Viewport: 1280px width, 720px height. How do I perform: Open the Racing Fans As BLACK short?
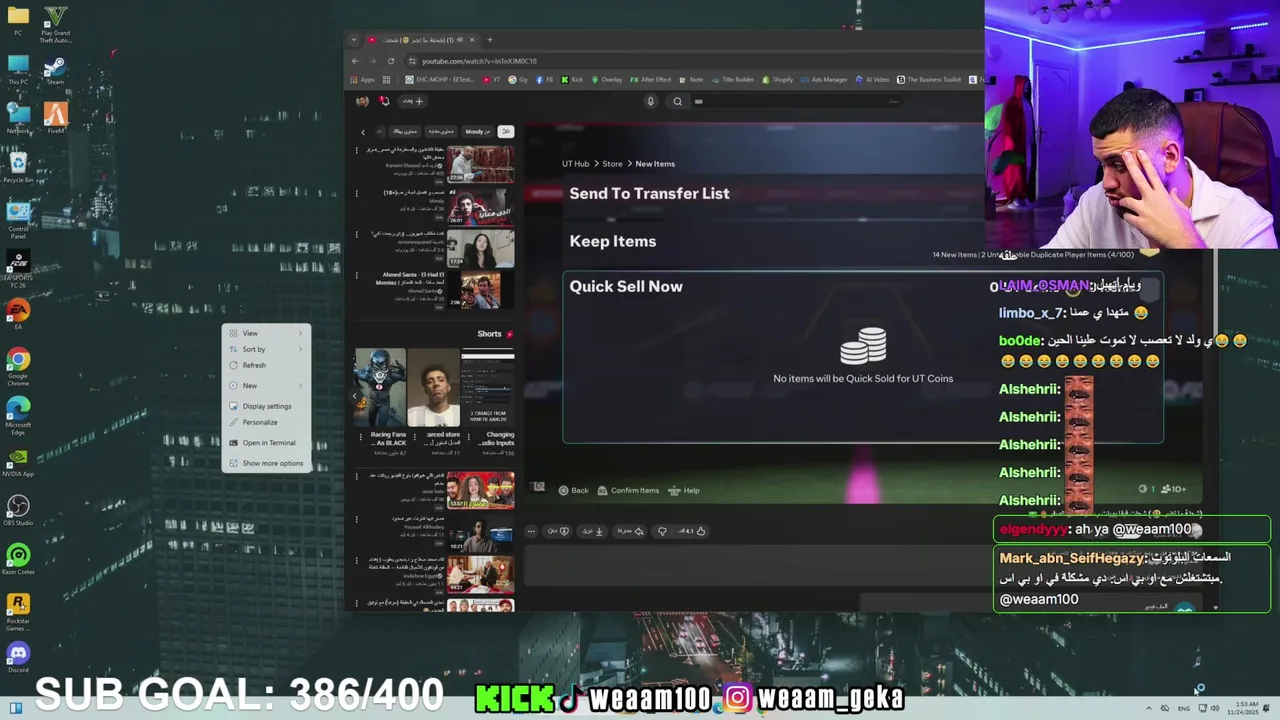point(380,388)
